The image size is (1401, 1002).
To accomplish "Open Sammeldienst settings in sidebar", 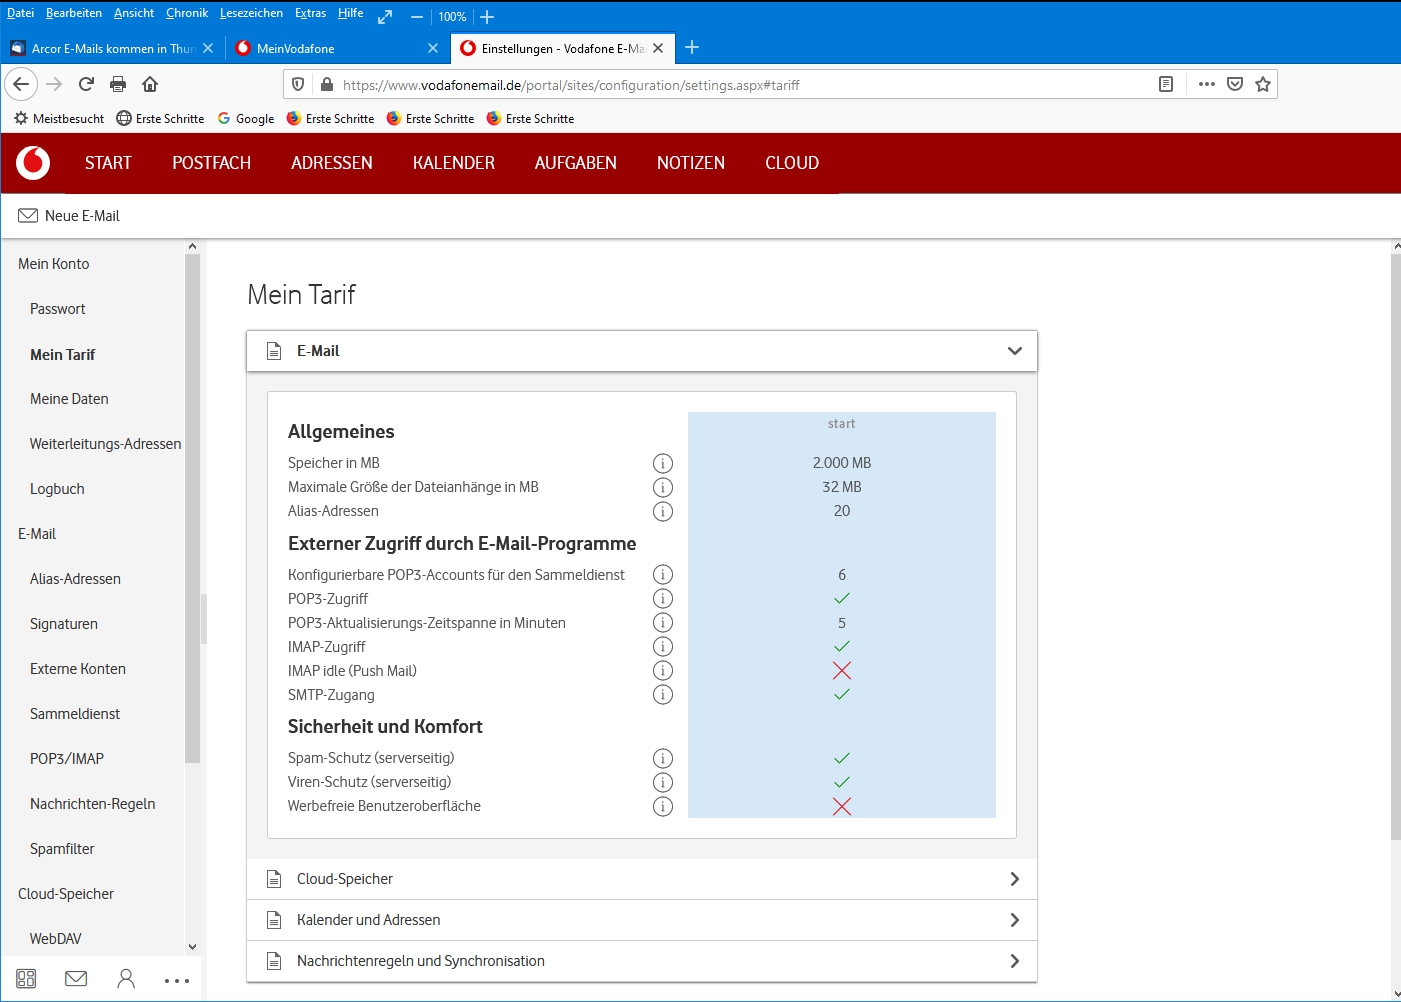I will [75, 714].
